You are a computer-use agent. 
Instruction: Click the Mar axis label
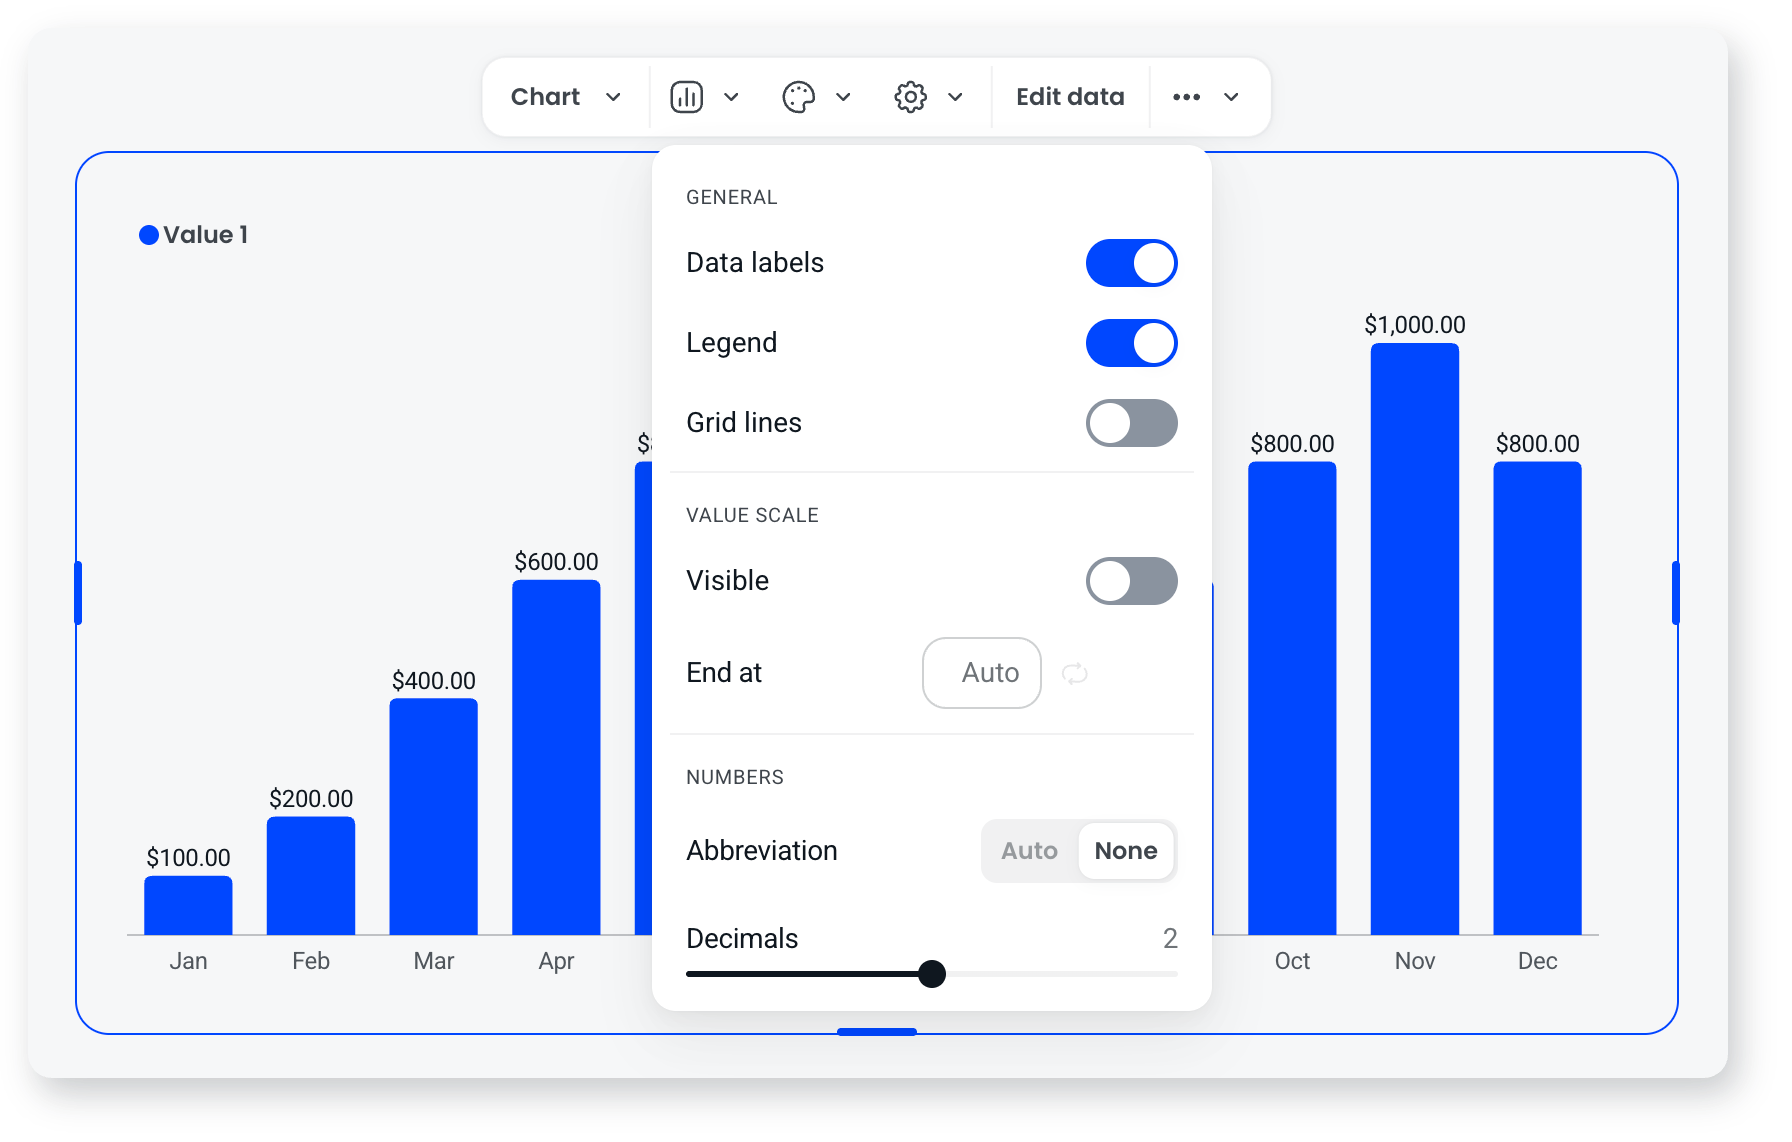point(434,961)
